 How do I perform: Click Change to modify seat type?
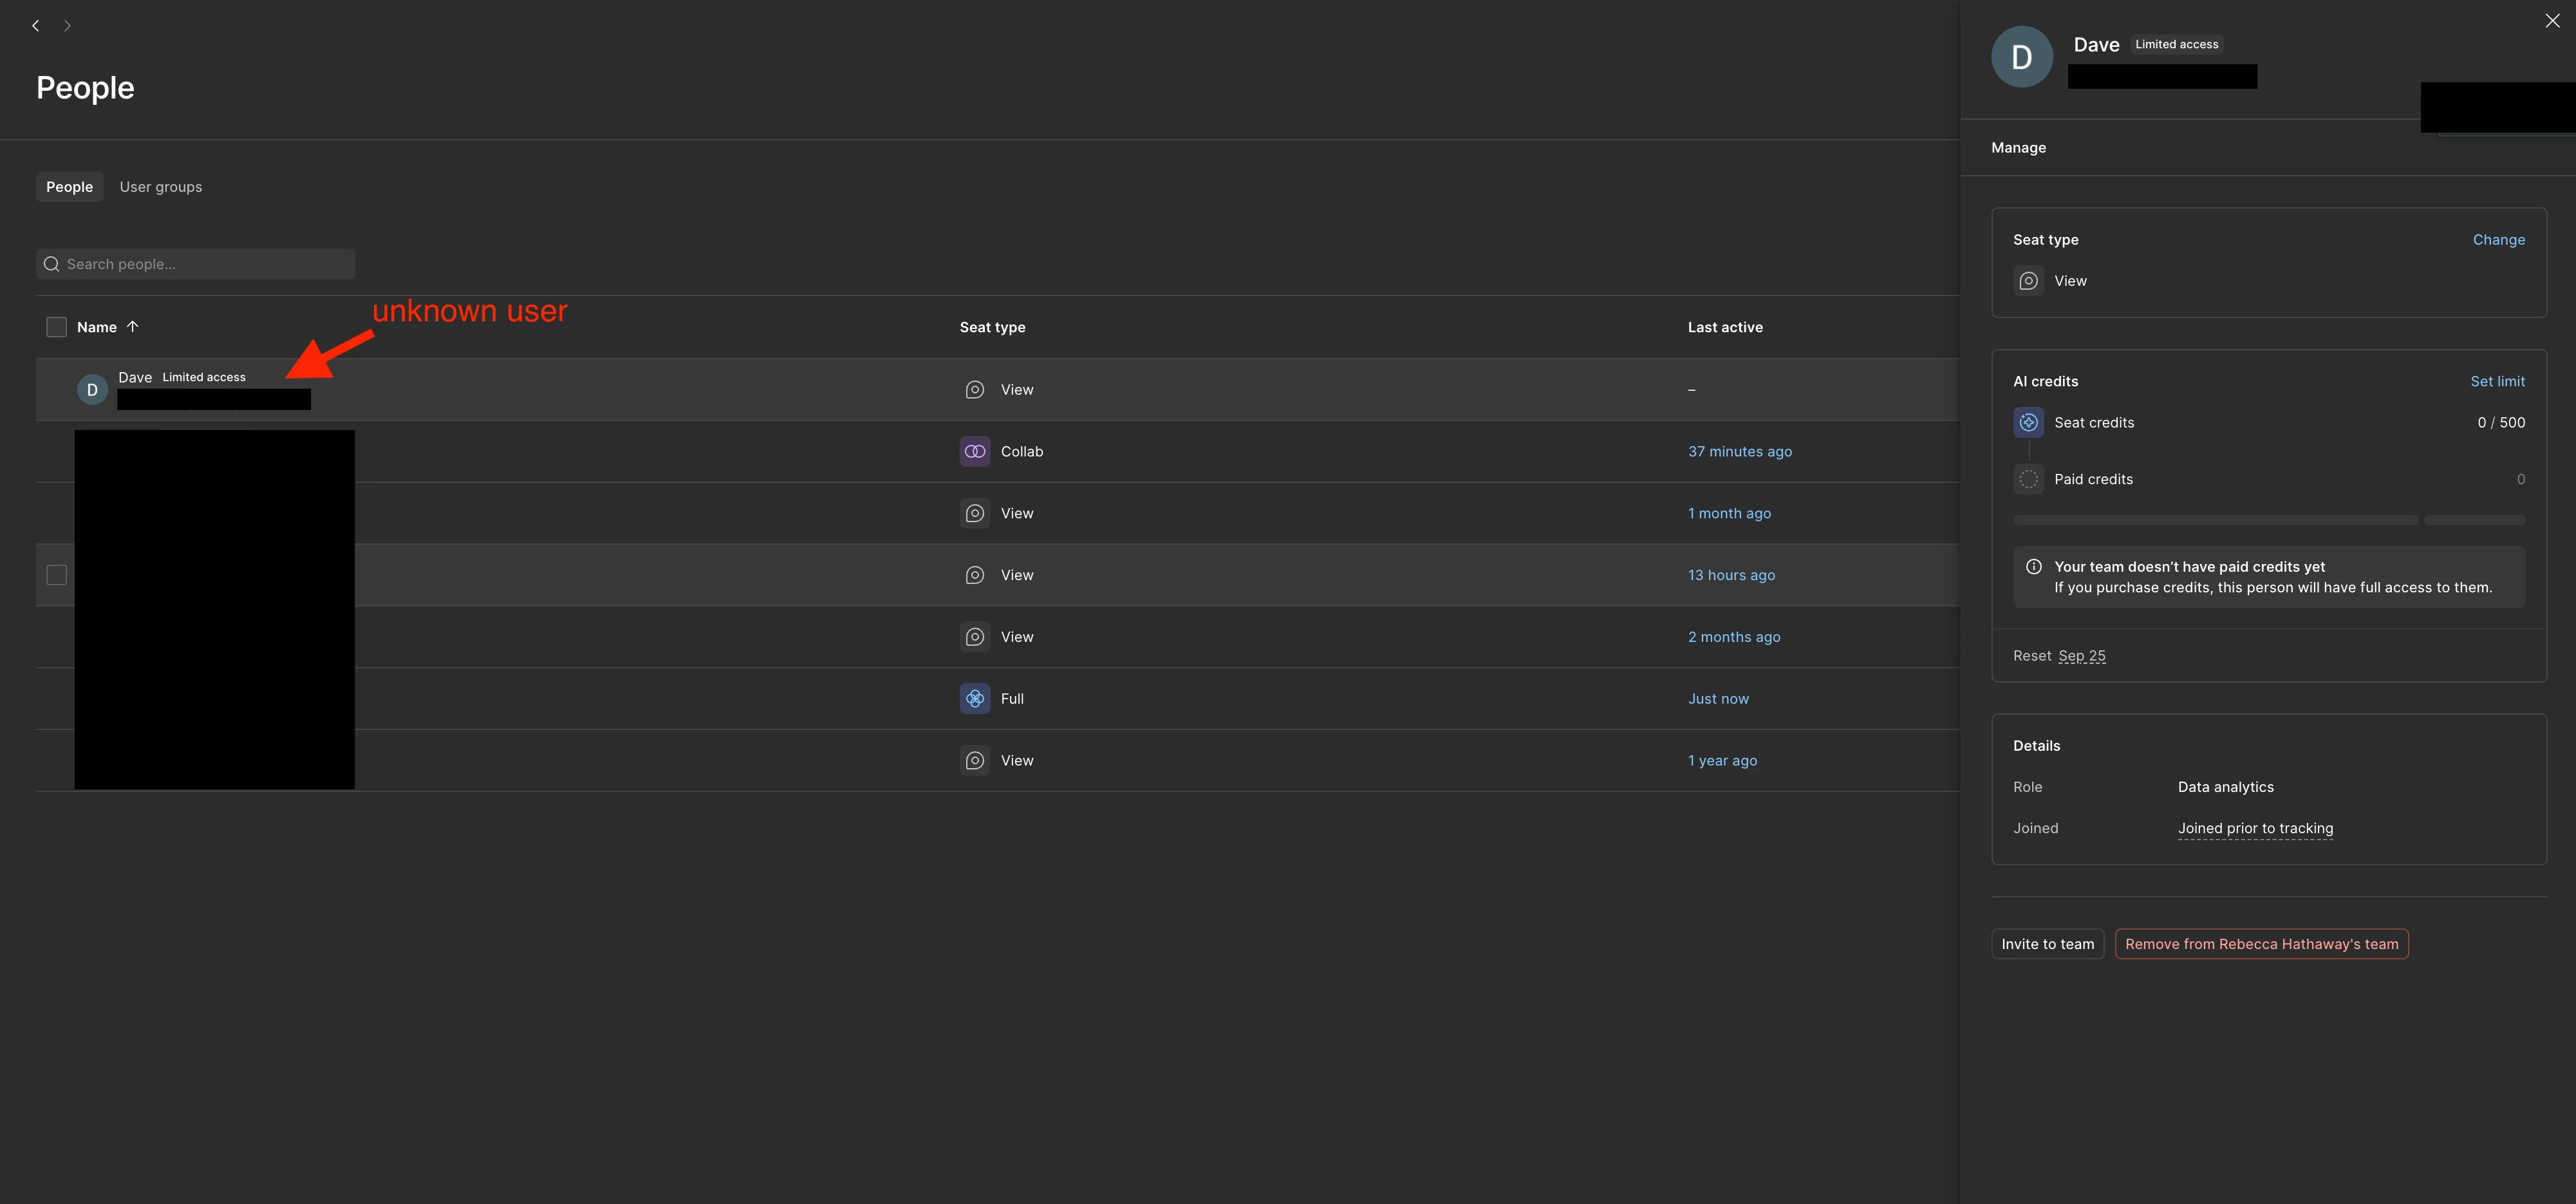coord(2498,240)
